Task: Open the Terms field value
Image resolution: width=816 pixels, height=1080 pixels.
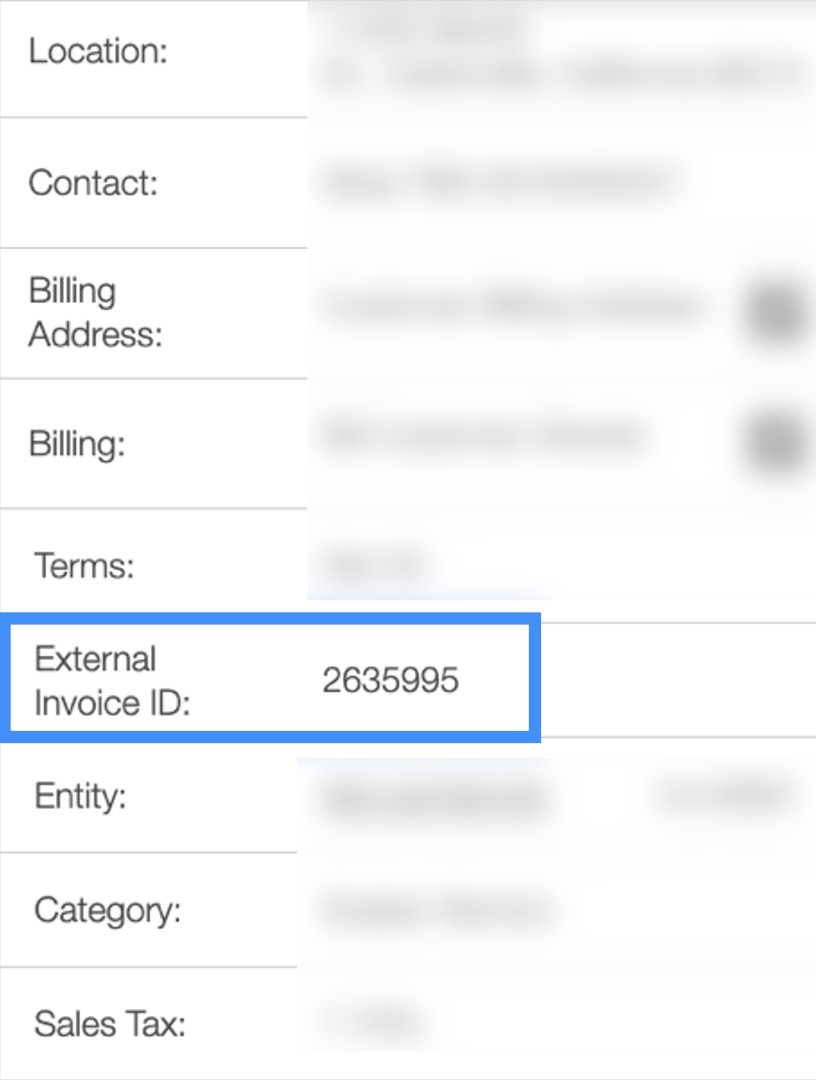Action: [376, 565]
